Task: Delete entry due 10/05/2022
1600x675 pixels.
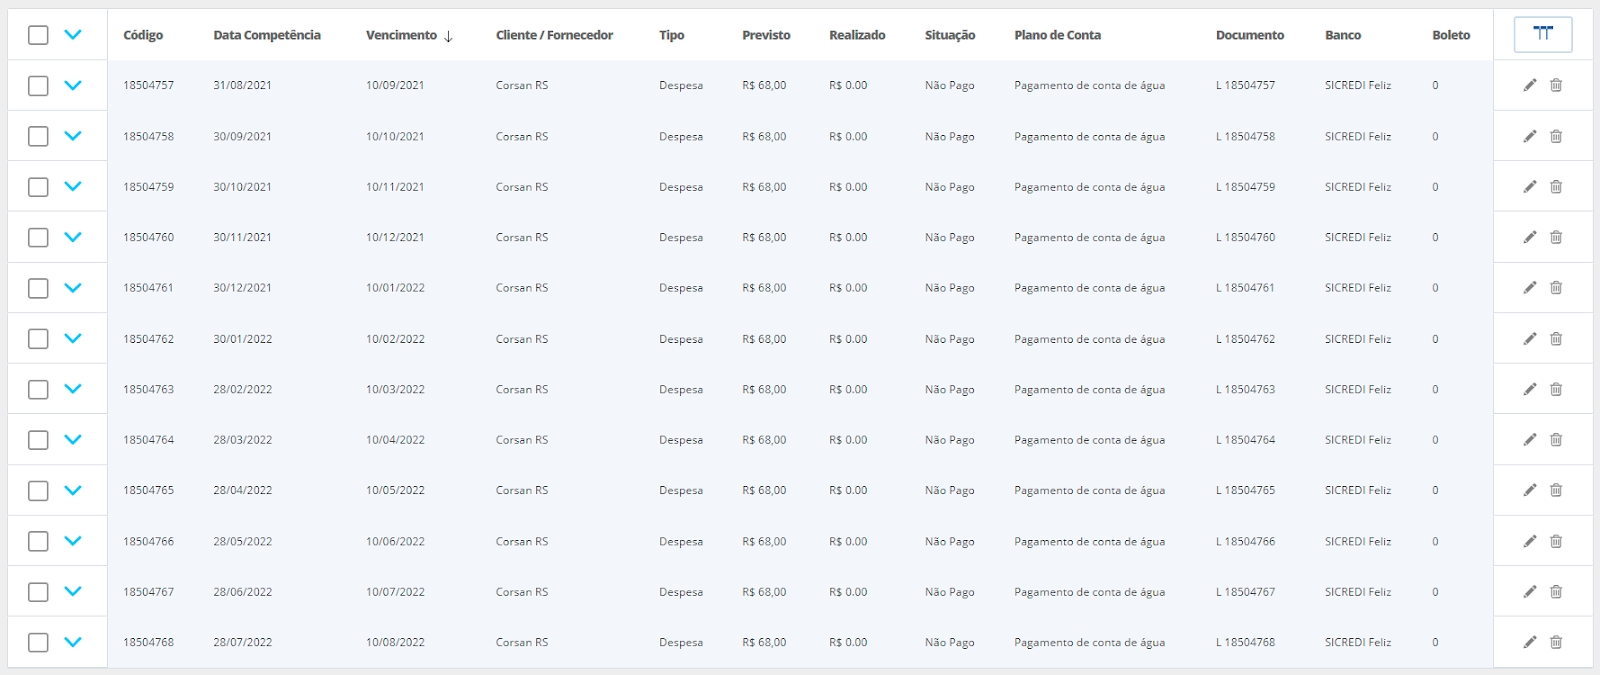Action: click(1556, 490)
